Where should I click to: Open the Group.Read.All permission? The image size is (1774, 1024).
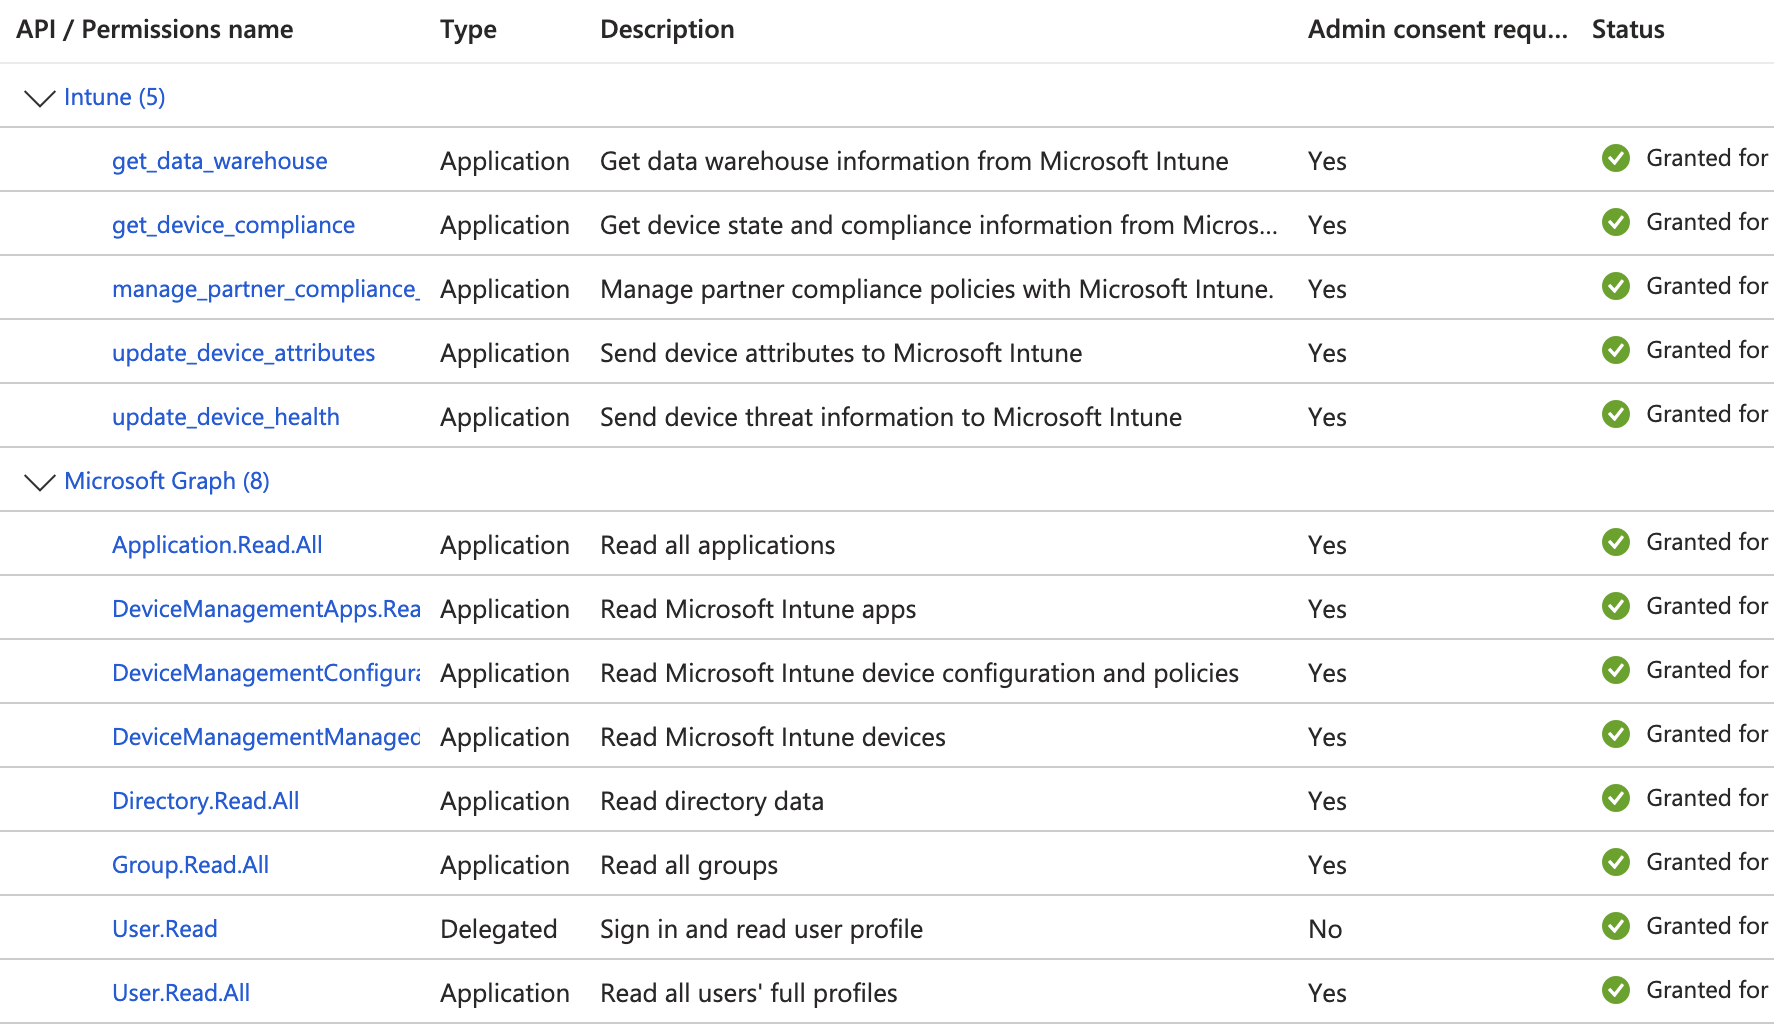point(190,865)
